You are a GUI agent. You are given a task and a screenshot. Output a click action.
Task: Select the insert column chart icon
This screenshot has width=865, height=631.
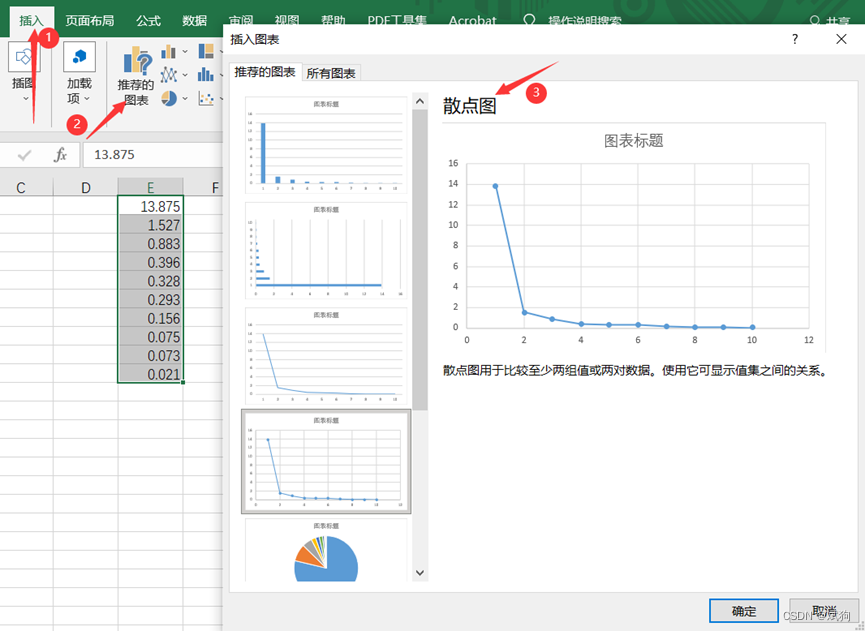tap(169, 51)
